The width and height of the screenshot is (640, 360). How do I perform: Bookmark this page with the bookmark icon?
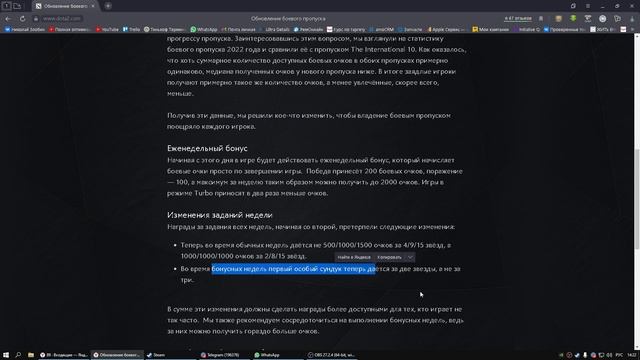coord(541,19)
